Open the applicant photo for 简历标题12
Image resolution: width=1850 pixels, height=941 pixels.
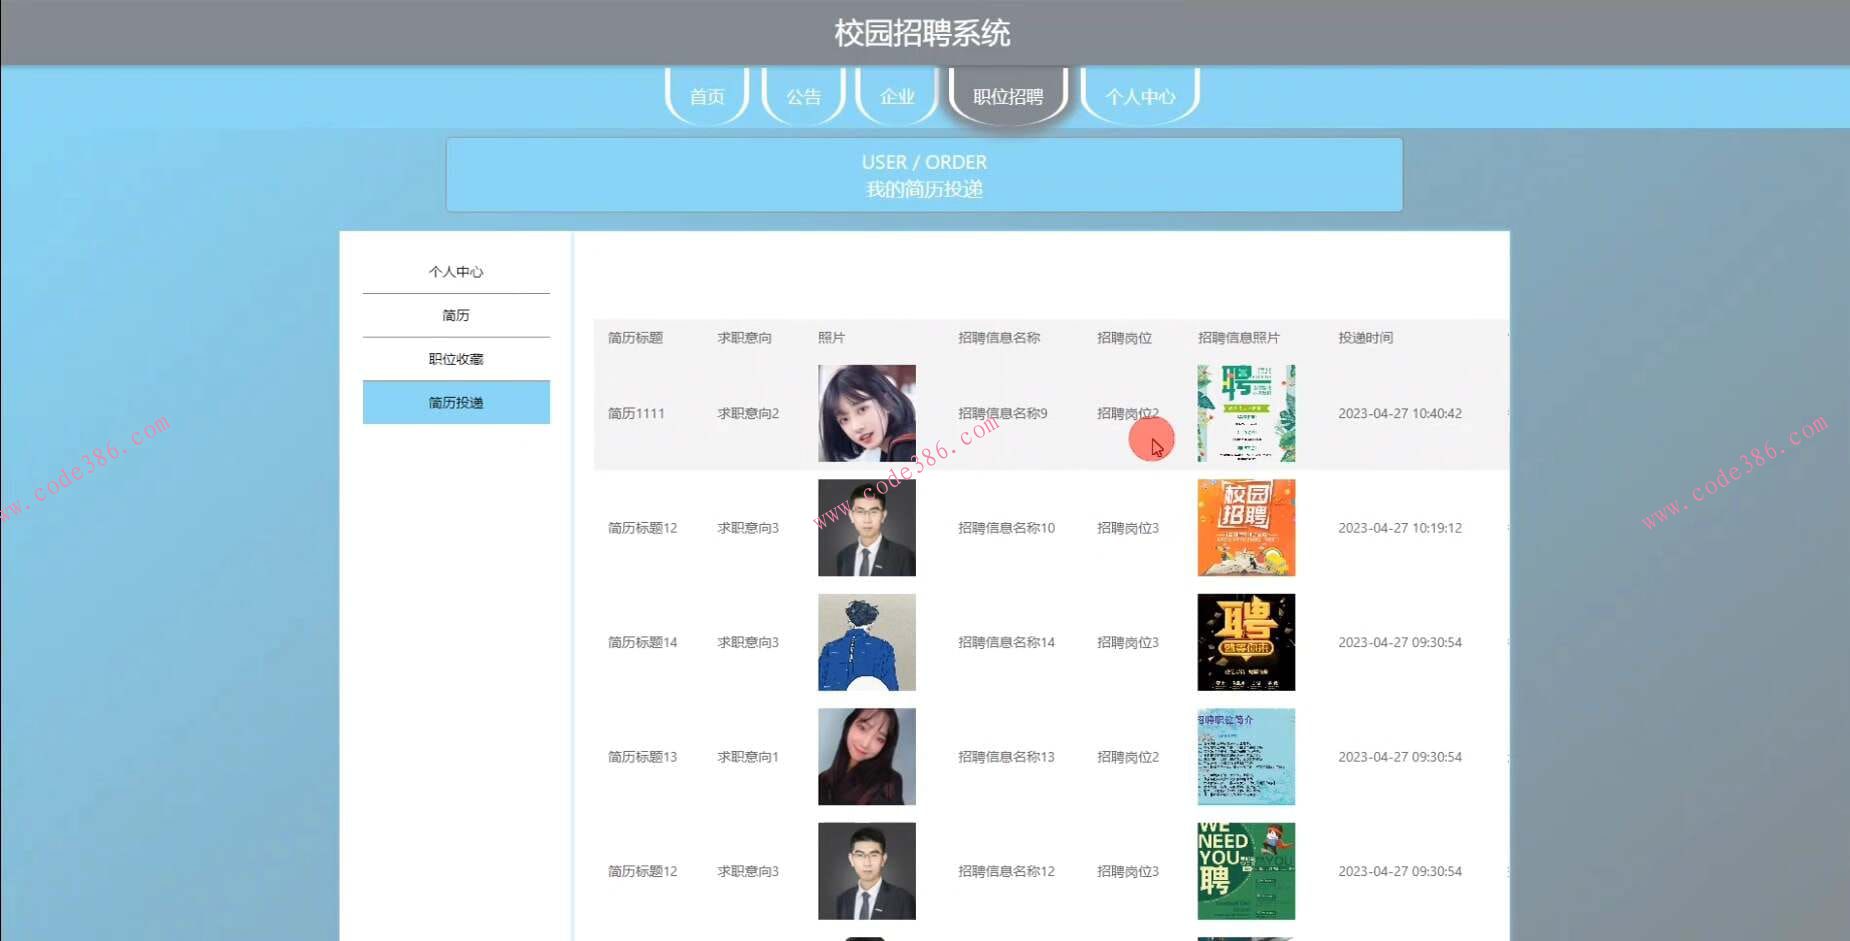coord(866,527)
